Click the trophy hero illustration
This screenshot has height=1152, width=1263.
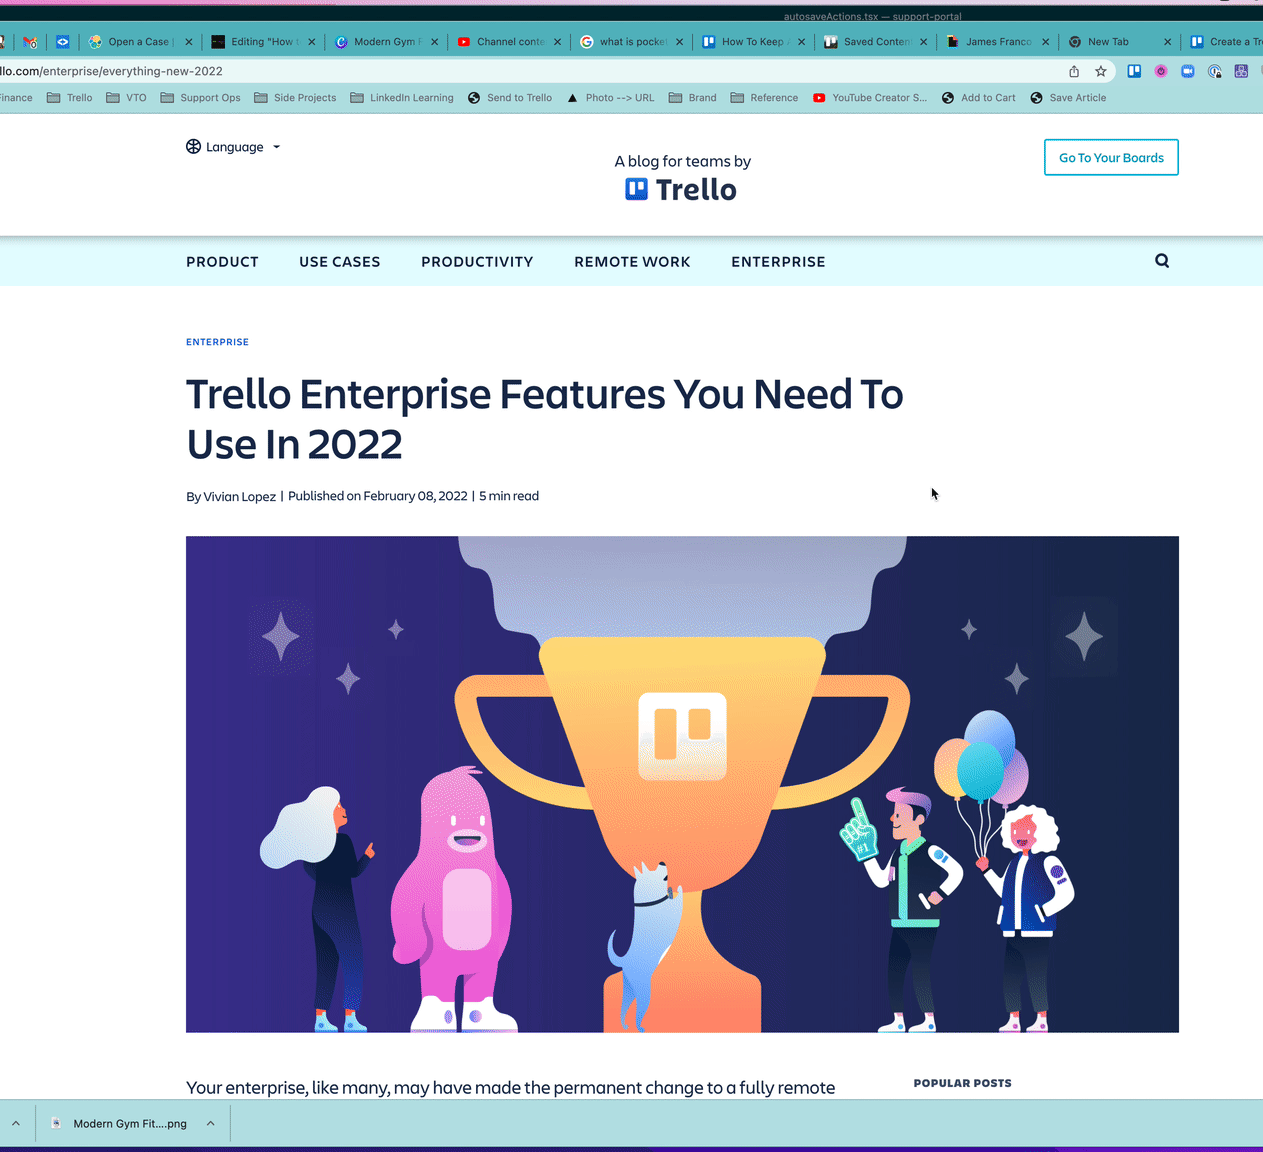[682, 784]
